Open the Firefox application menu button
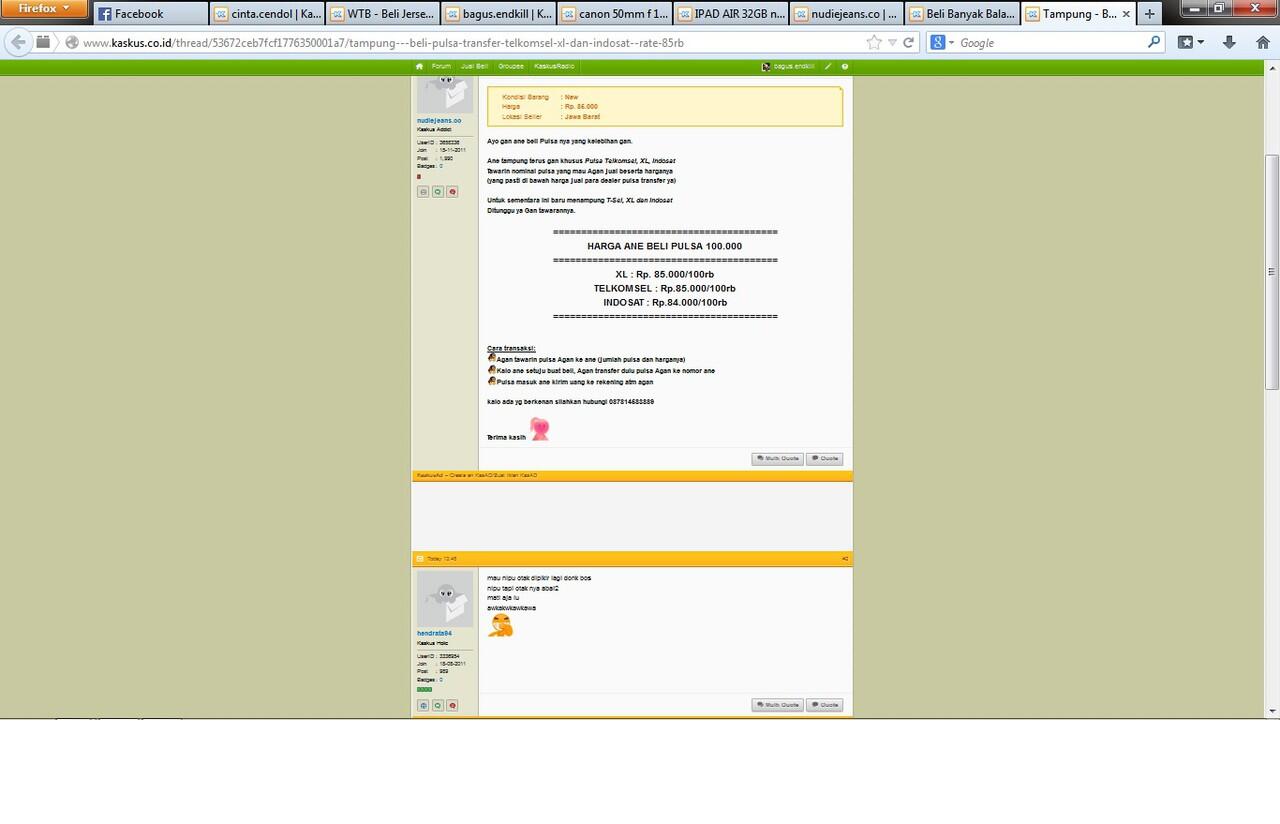 tap(46, 8)
